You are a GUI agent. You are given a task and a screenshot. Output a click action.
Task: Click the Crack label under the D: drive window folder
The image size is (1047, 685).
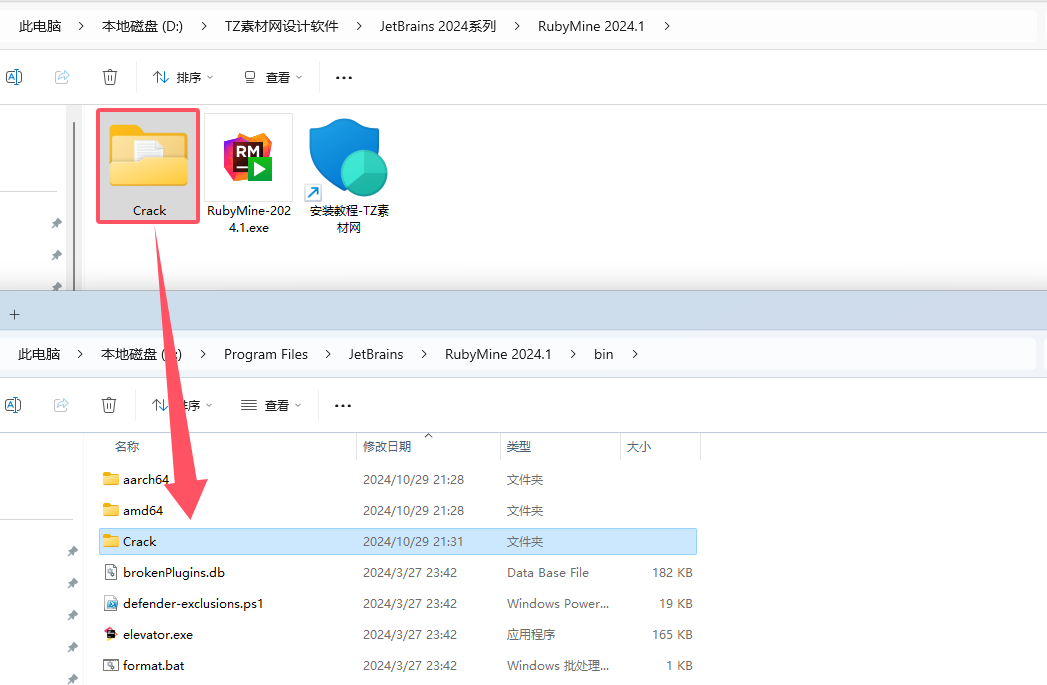(150, 210)
